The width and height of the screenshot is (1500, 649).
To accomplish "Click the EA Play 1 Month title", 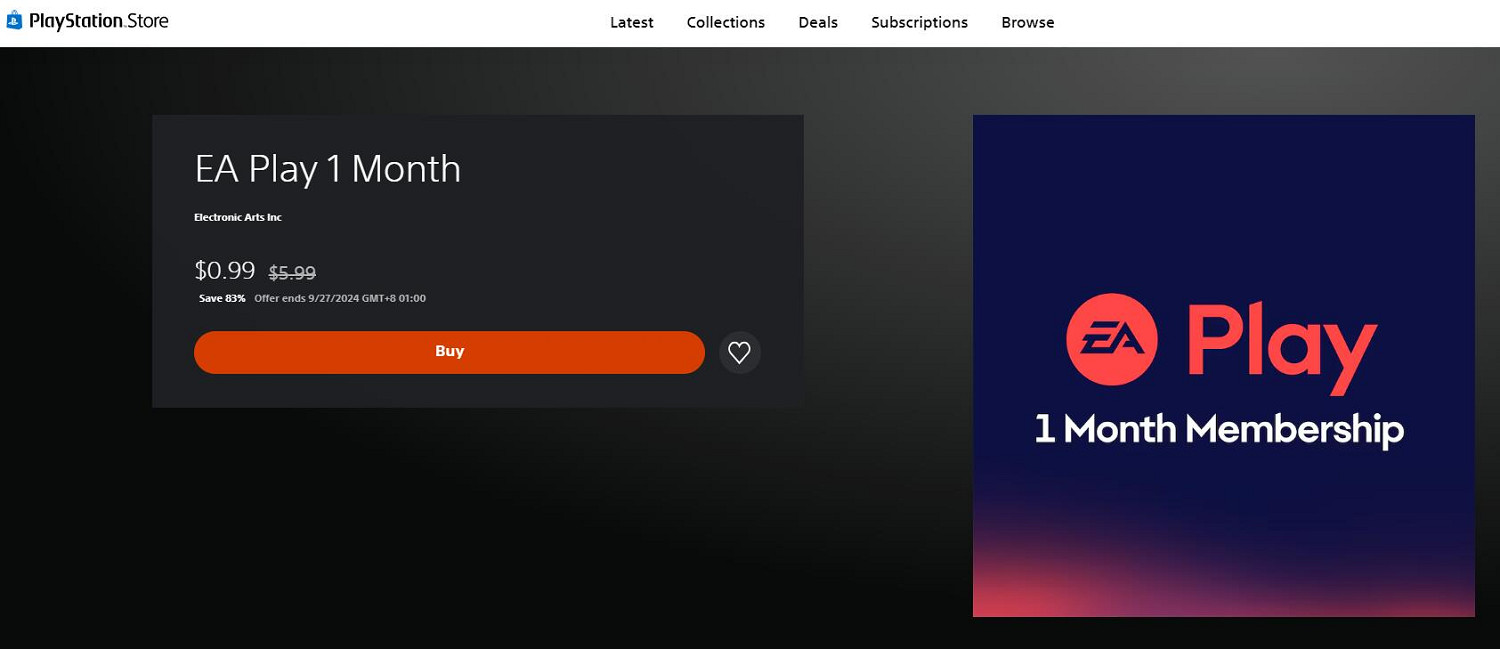I will click(x=327, y=168).
